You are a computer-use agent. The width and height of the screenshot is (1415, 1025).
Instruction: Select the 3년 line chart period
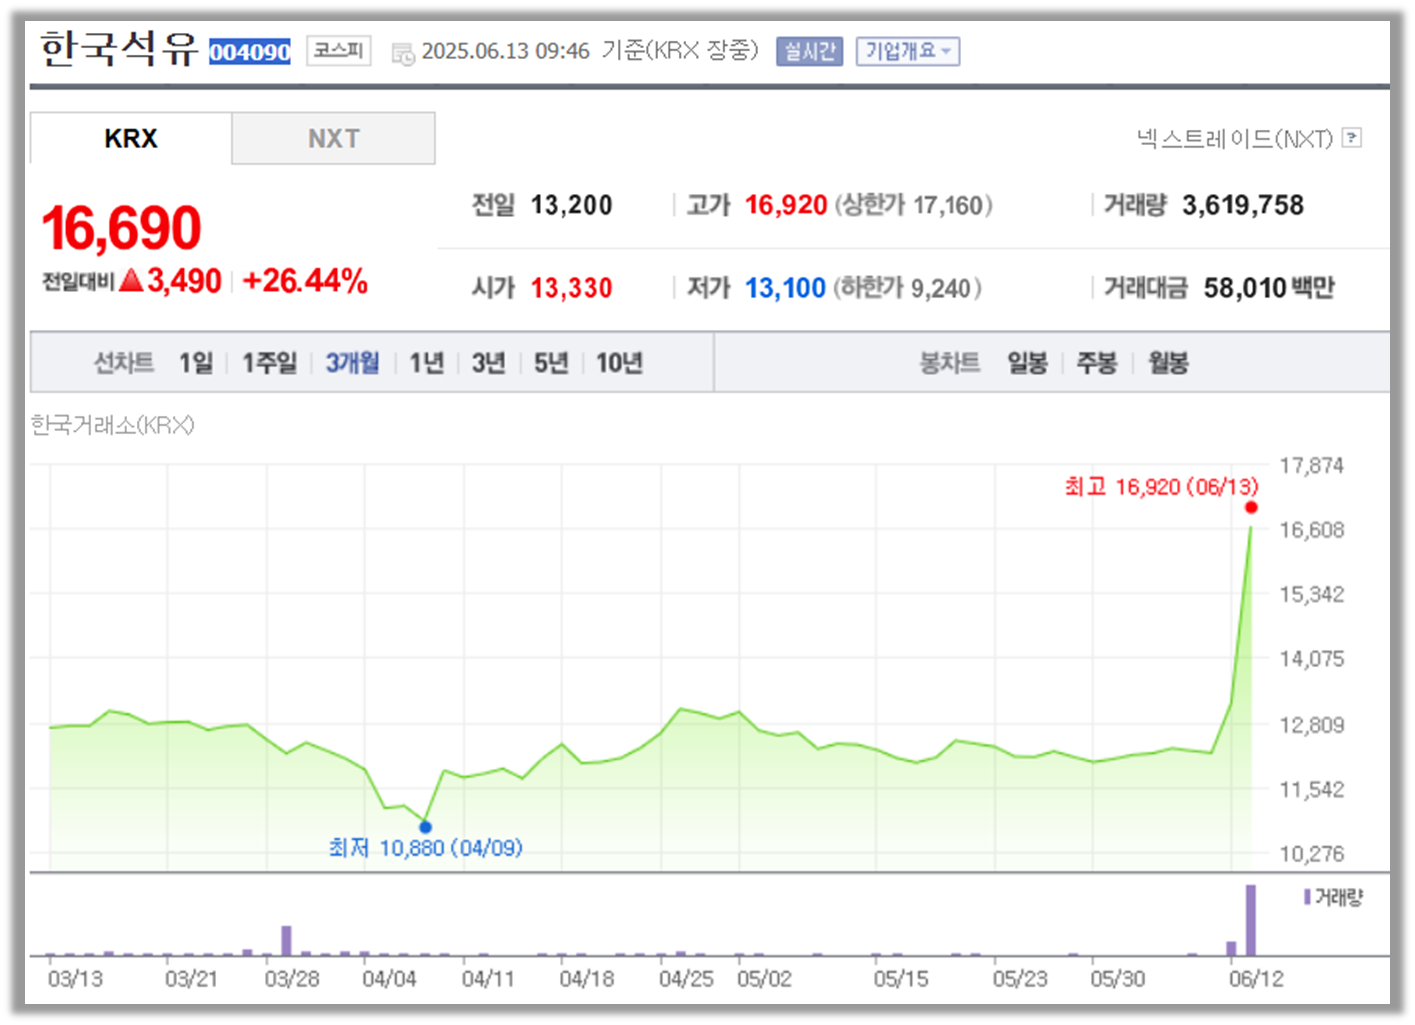489,362
